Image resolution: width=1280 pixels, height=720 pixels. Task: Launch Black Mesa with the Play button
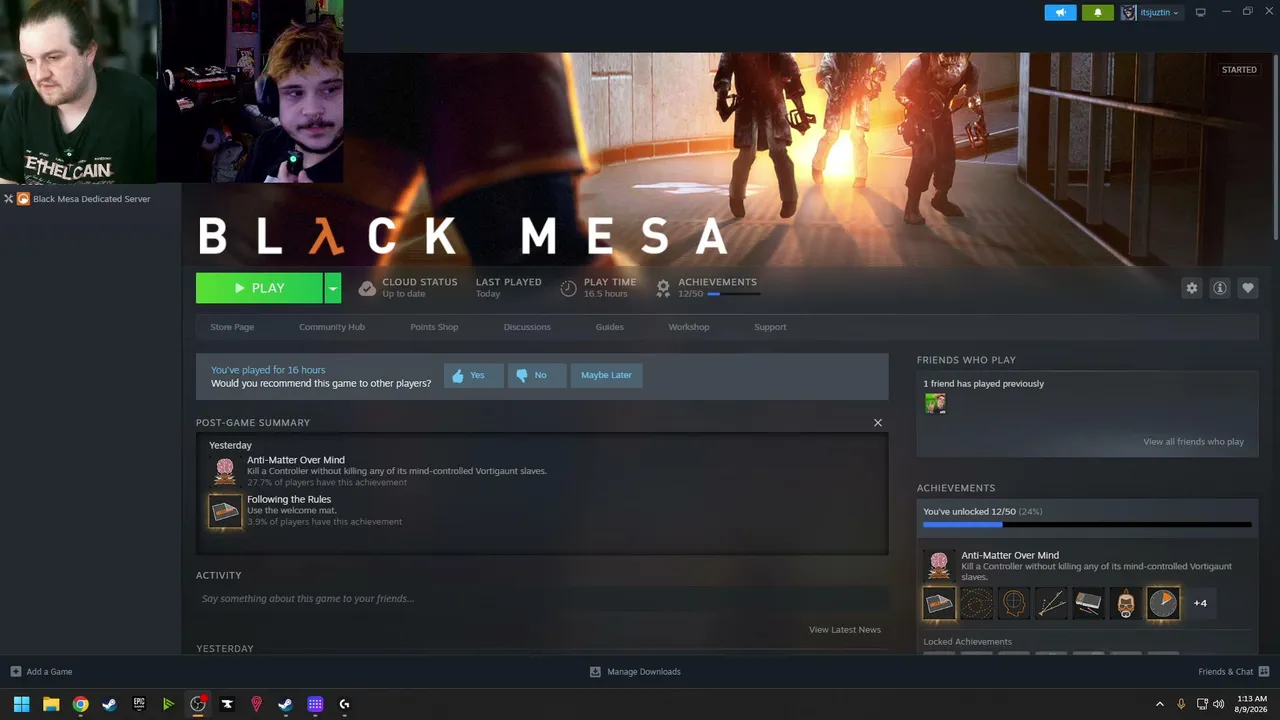coord(259,288)
